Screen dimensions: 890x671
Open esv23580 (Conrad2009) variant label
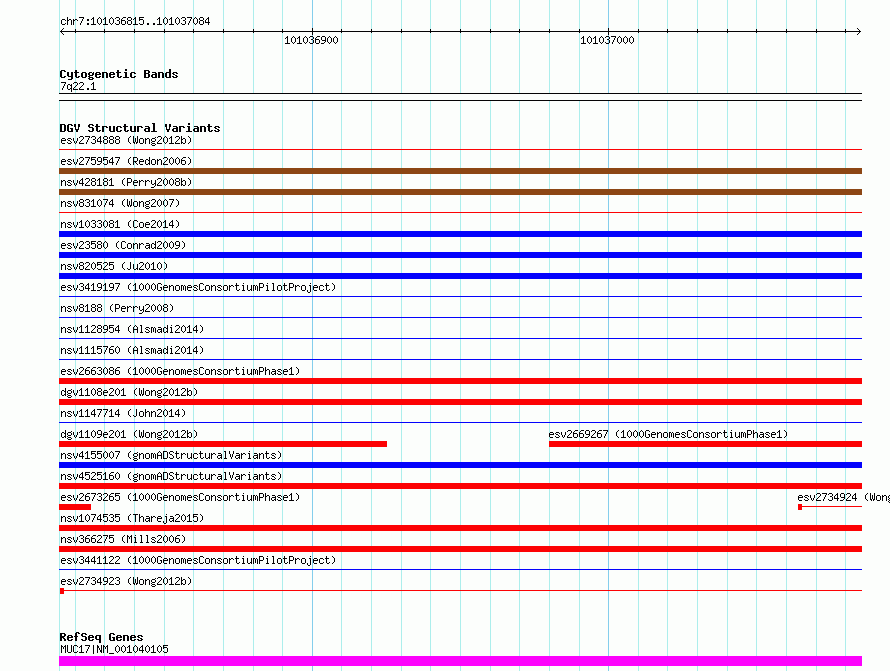(x=123, y=245)
